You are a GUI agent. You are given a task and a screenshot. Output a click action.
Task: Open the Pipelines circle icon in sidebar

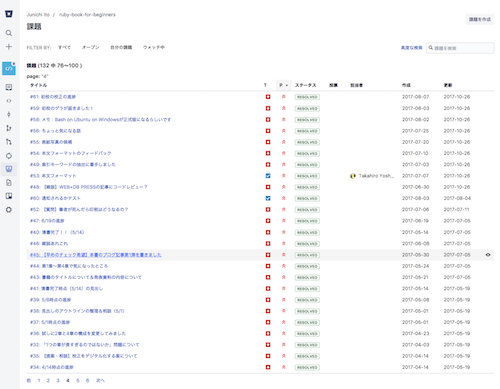point(9,156)
